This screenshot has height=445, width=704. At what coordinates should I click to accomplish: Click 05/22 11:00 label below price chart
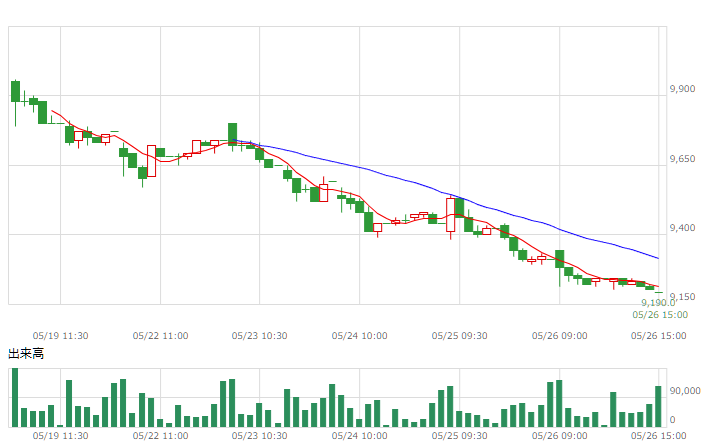click(160, 335)
